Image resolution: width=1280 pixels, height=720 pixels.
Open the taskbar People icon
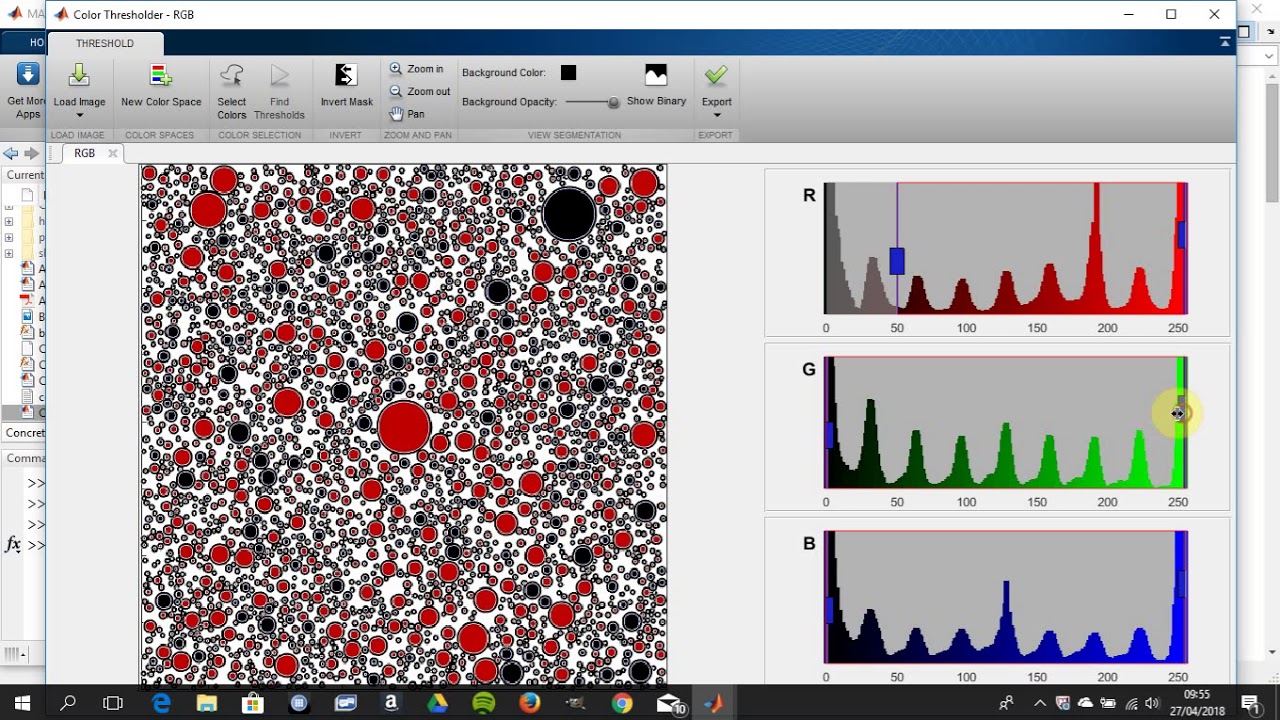pyautogui.click(x=1006, y=703)
